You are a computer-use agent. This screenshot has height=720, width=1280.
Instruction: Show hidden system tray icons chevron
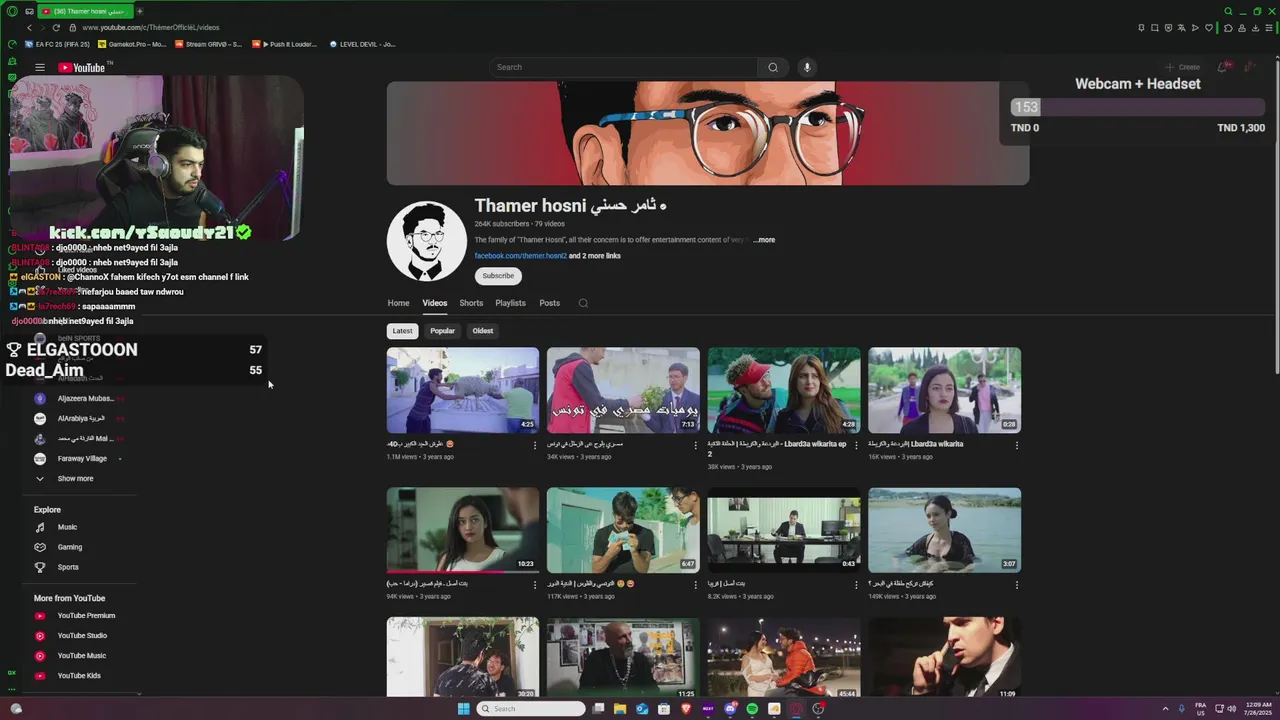click(x=1165, y=709)
